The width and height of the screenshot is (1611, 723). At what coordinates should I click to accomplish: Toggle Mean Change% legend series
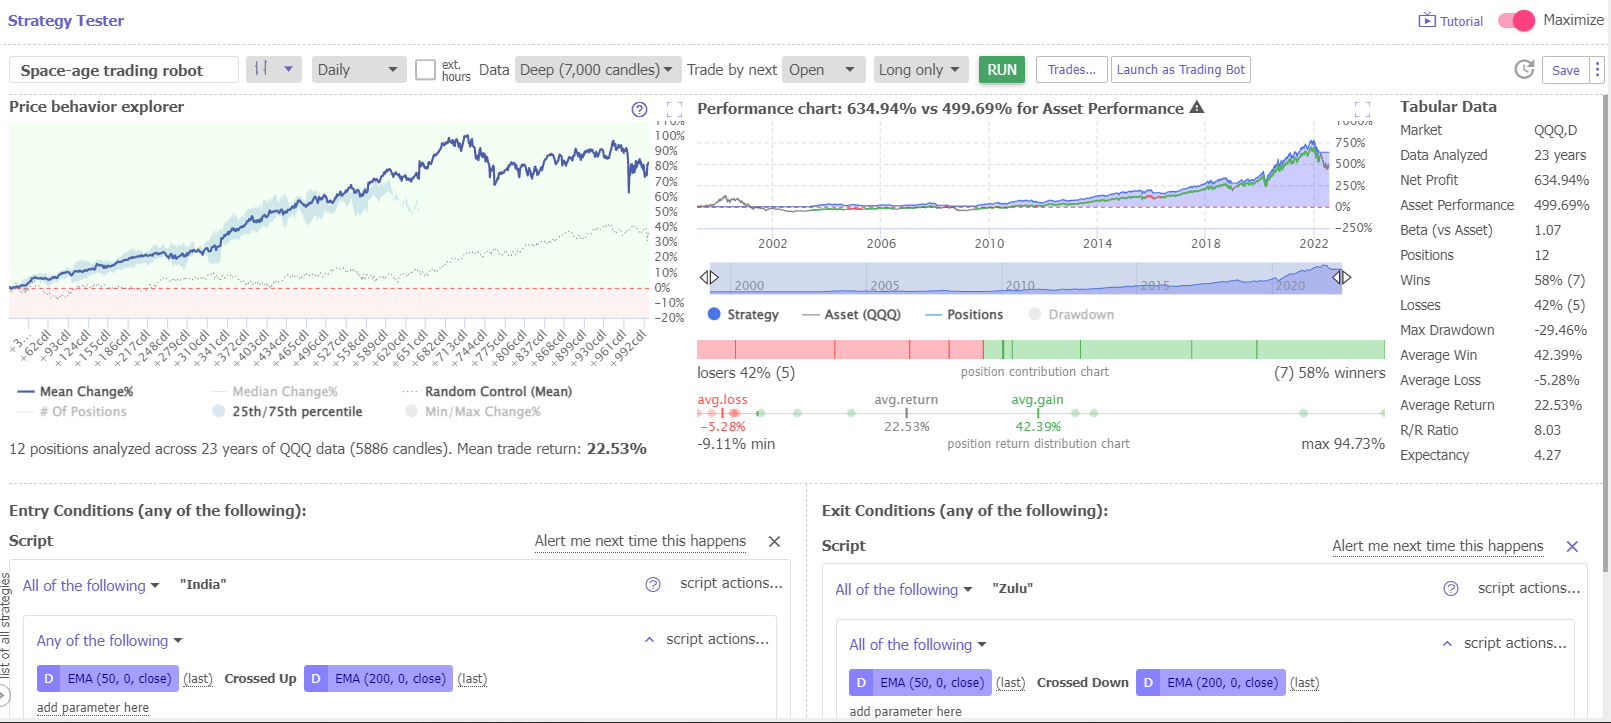(76, 392)
